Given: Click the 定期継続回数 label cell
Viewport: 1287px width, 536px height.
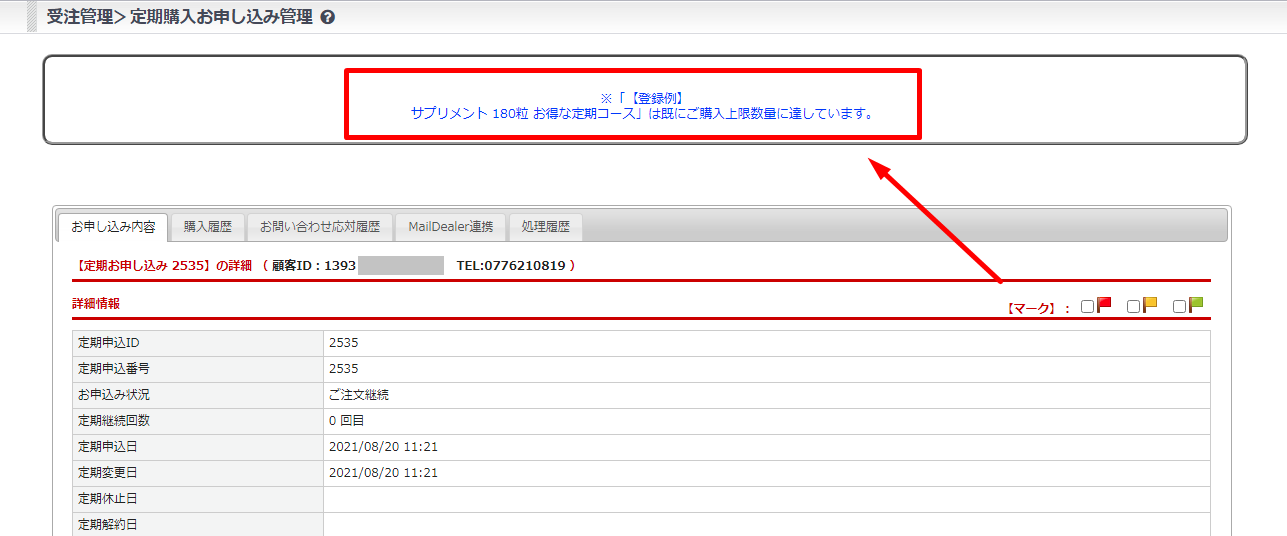Looking at the screenshot, I should pyautogui.click(x=198, y=421).
